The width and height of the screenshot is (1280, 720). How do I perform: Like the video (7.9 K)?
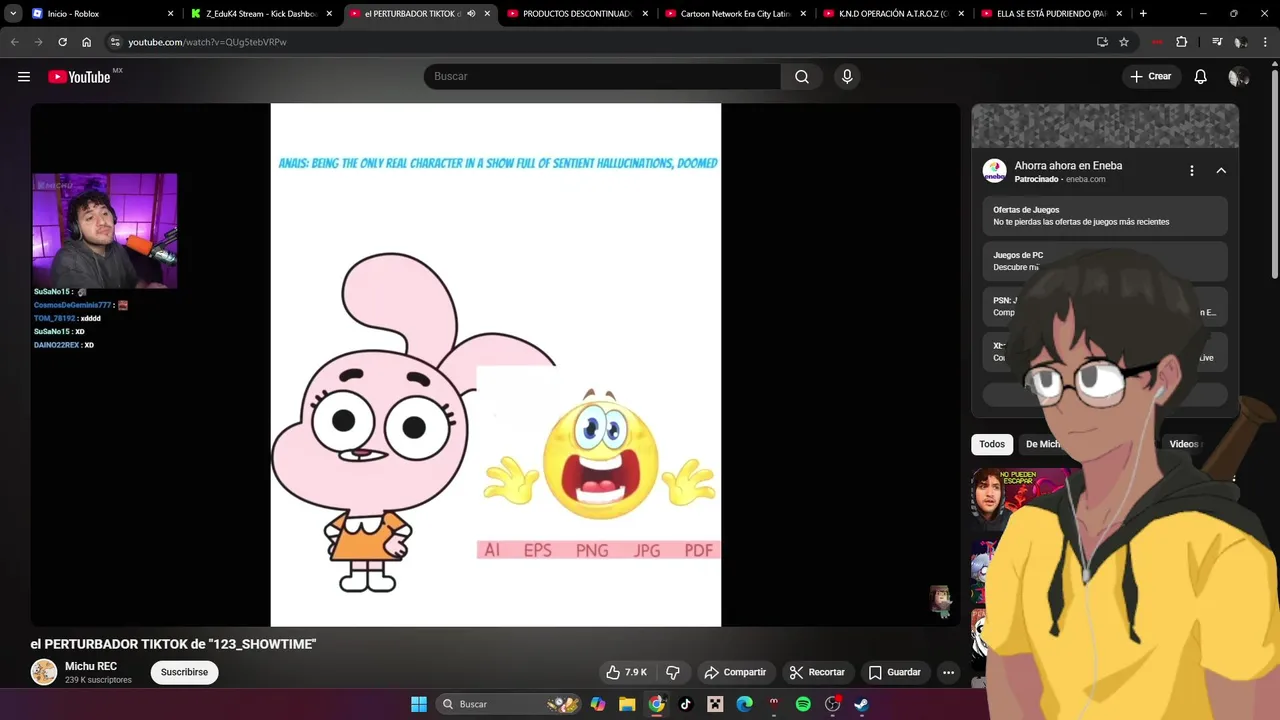(626, 672)
